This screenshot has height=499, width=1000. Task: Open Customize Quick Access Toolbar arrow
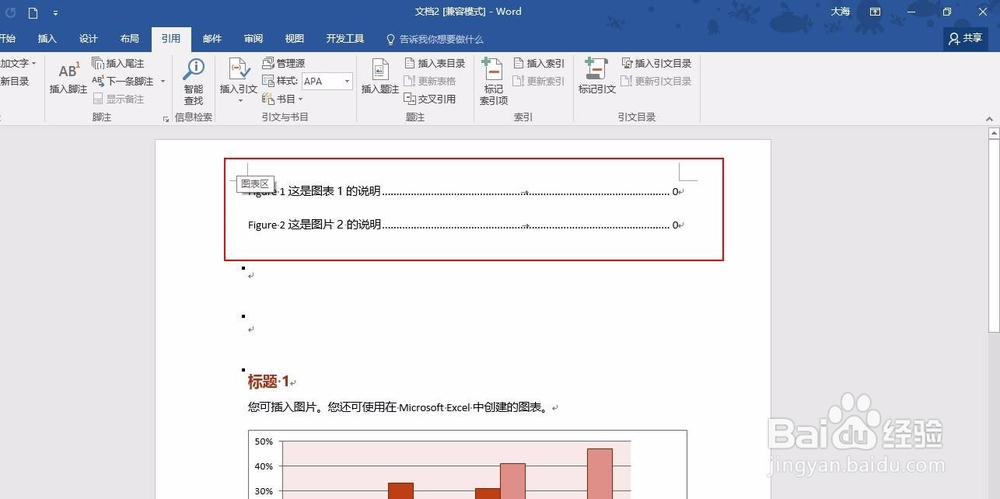[55, 13]
